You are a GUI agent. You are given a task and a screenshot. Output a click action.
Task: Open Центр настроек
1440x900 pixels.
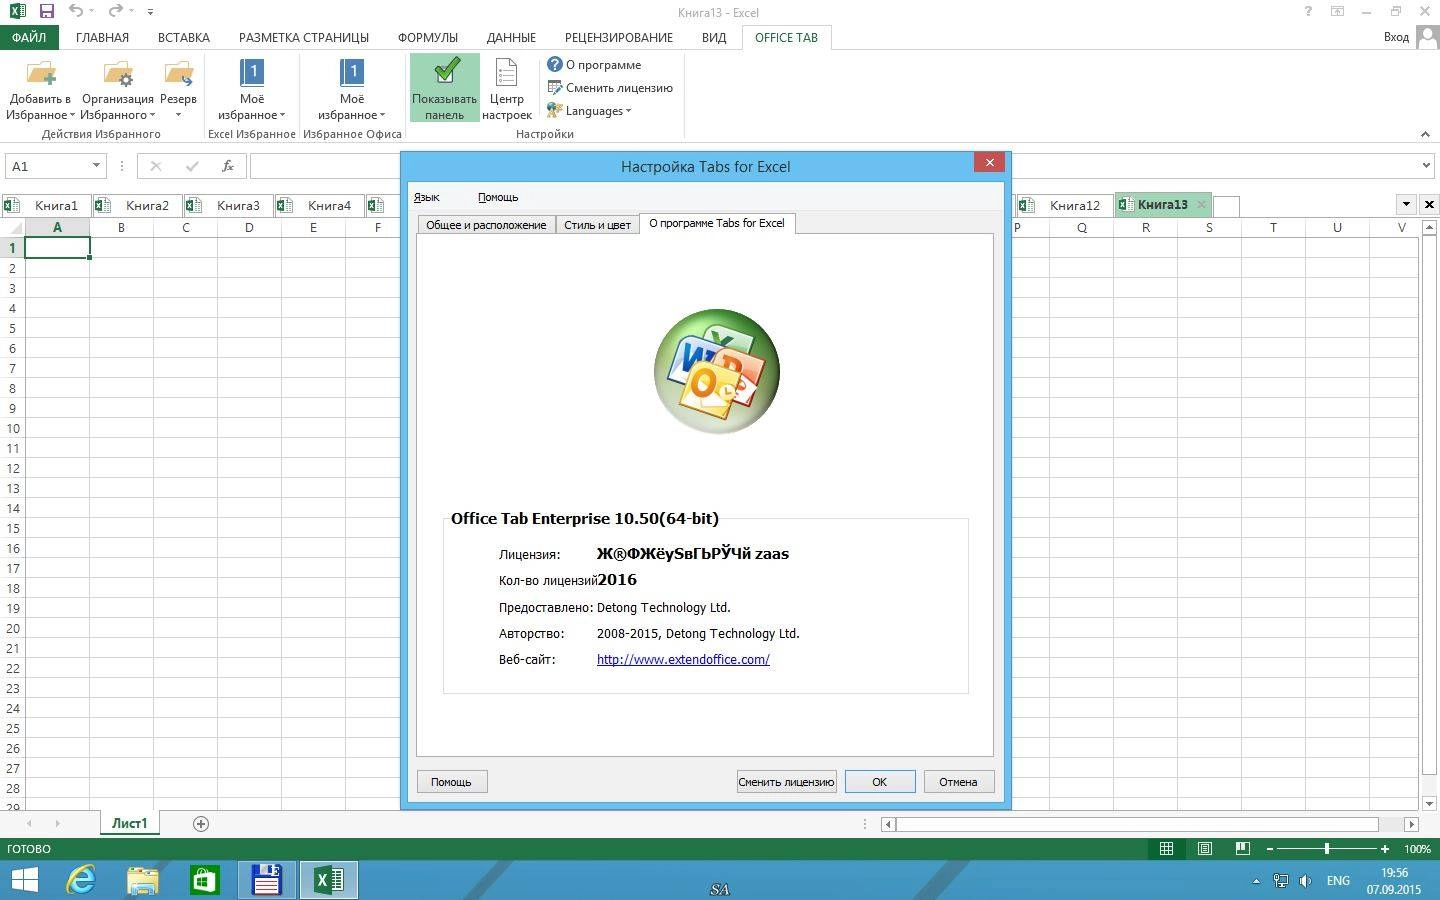pos(507,89)
